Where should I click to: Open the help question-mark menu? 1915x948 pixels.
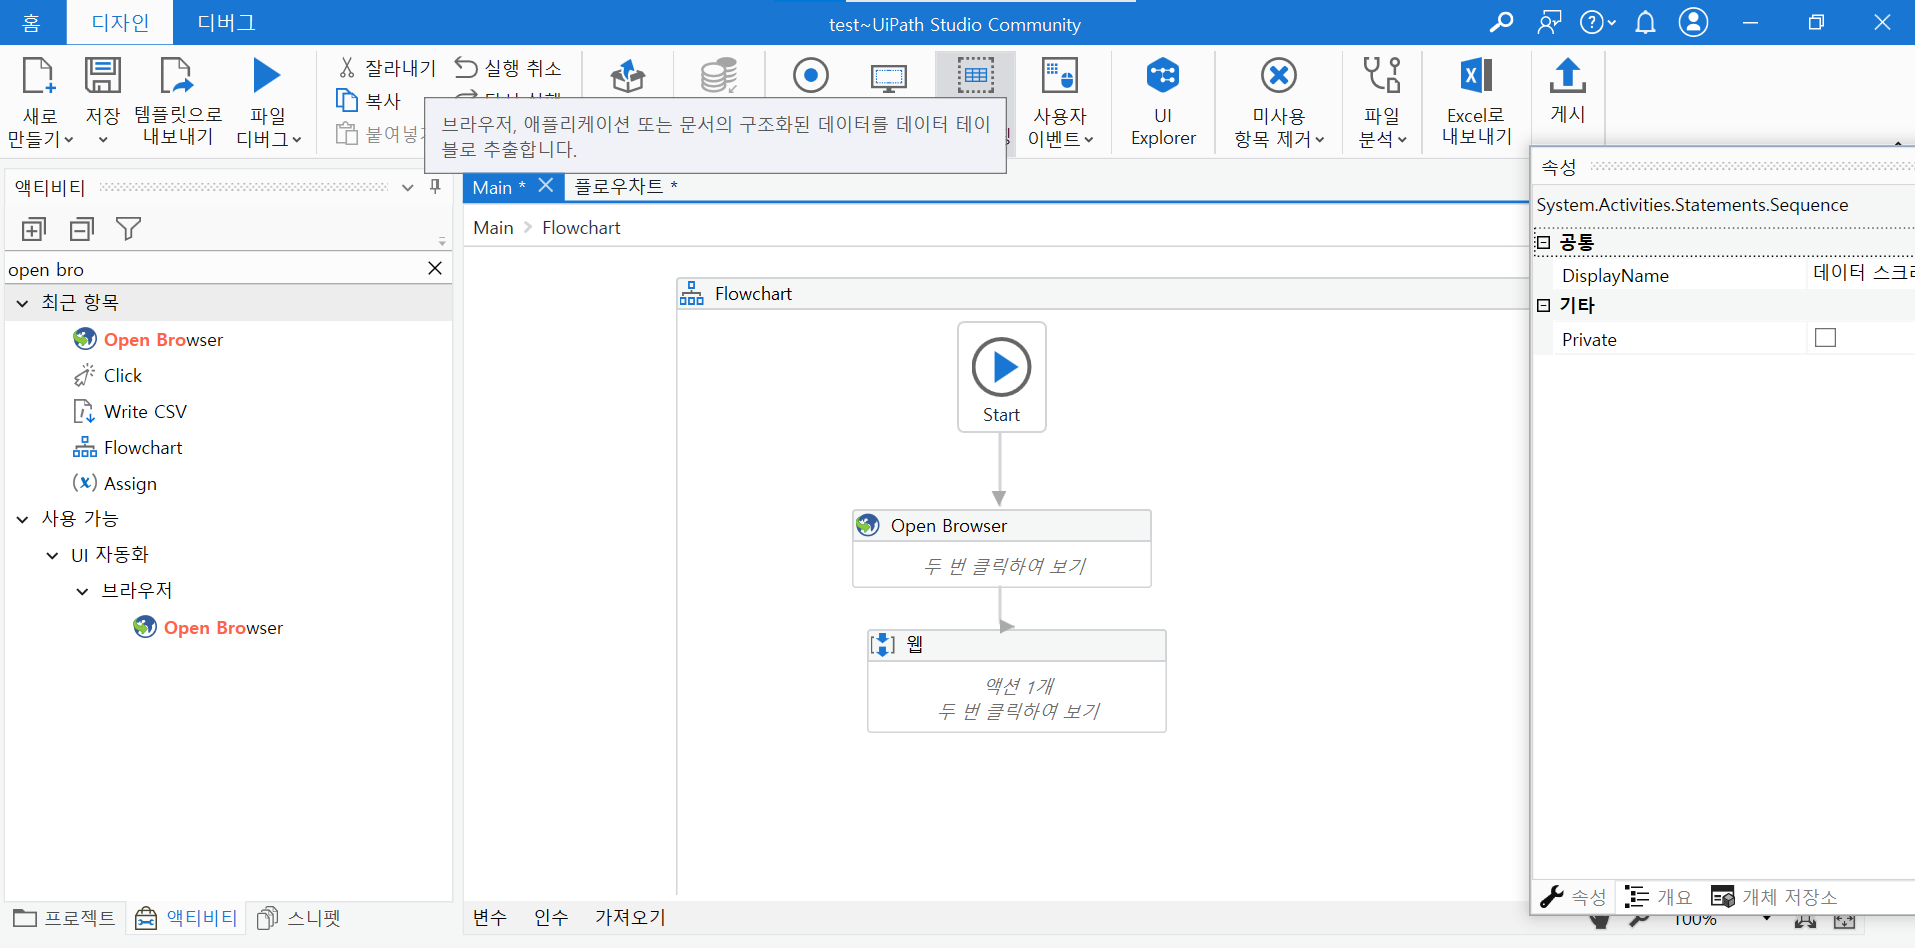coord(1597,22)
